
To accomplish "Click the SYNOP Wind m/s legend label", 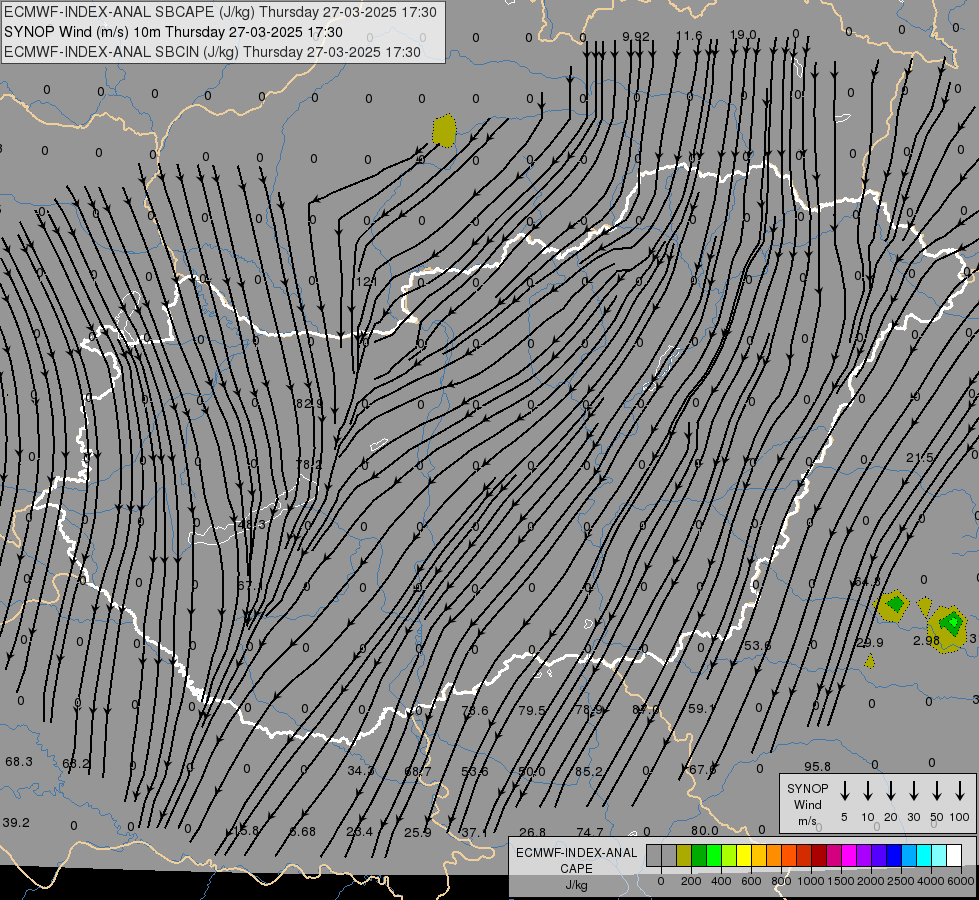I will coord(807,804).
